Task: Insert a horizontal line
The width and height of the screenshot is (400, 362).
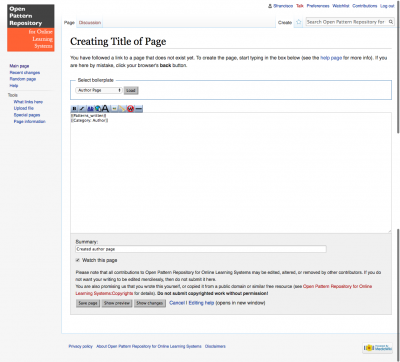Action: (139, 109)
